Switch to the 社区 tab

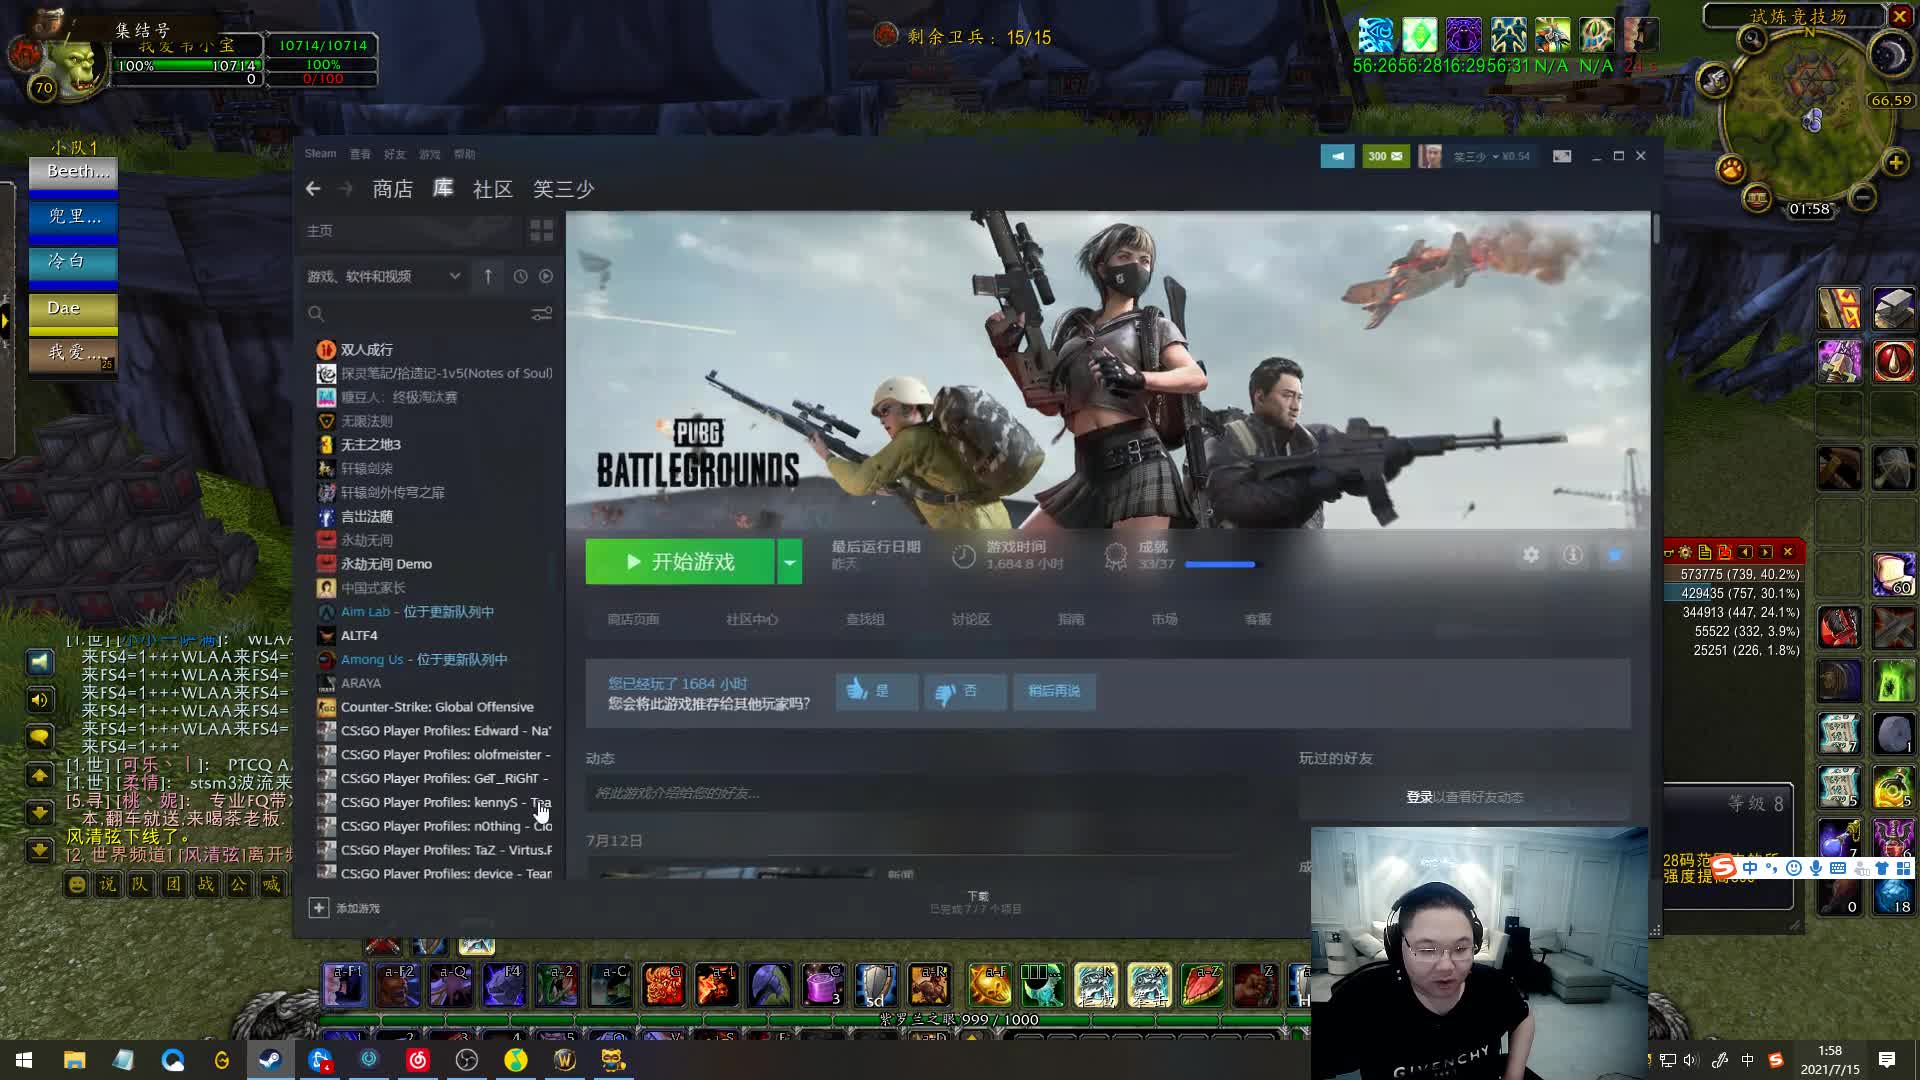[492, 189]
